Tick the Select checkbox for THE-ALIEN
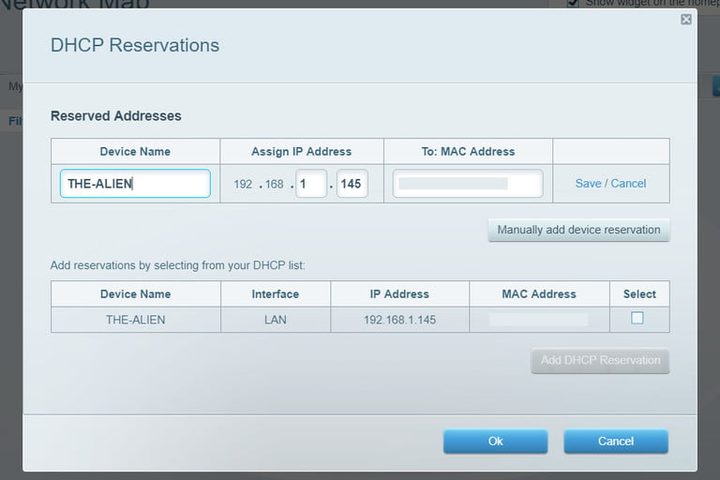This screenshot has width=720, height=480. tap(637, 318)
